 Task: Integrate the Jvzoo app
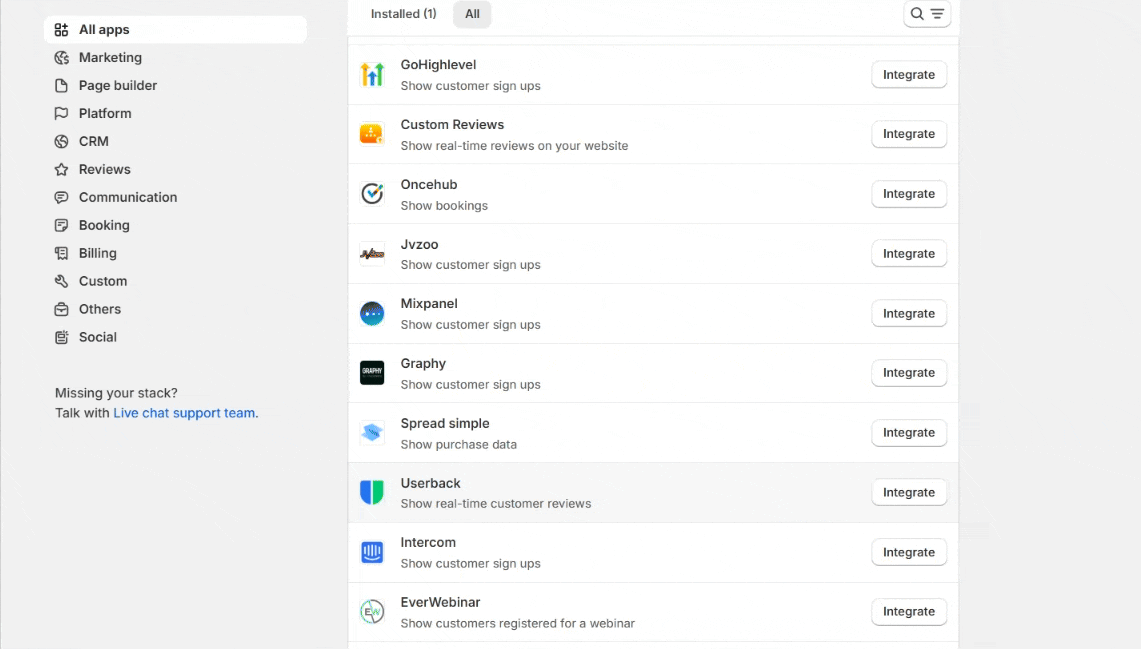(x=909, y=253)
